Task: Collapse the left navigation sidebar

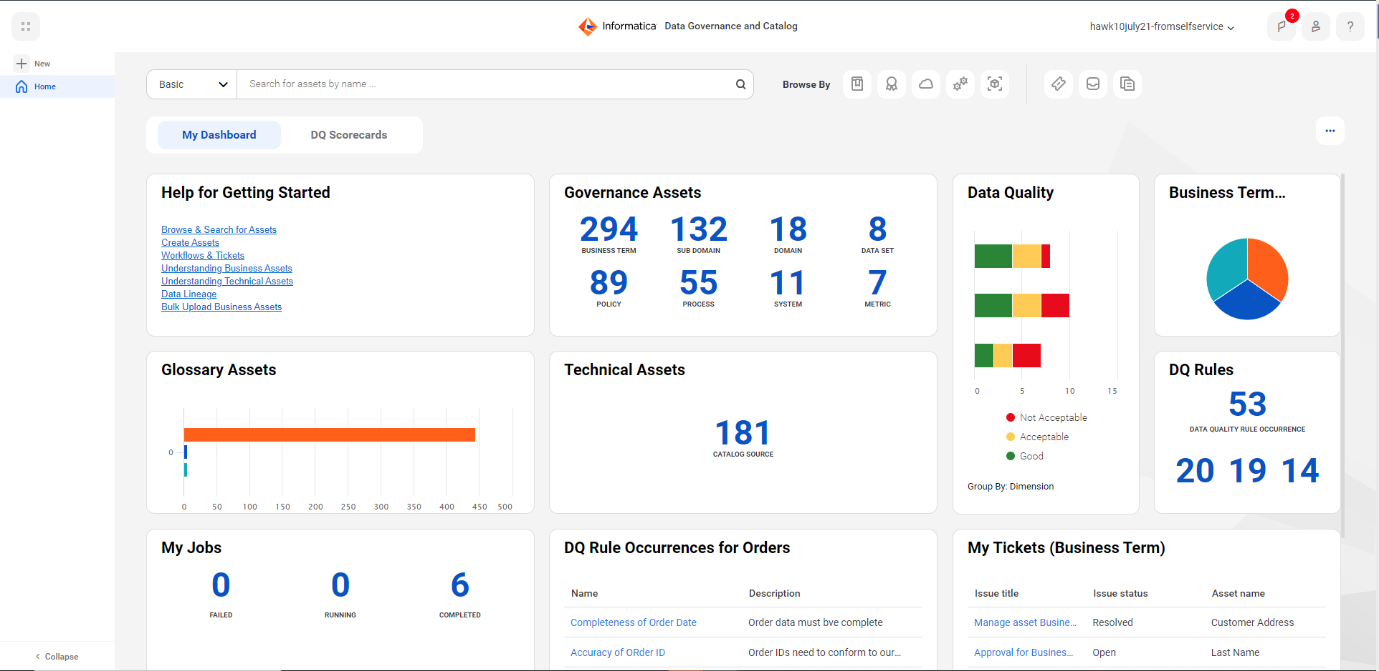Action: tap(56, 656)
